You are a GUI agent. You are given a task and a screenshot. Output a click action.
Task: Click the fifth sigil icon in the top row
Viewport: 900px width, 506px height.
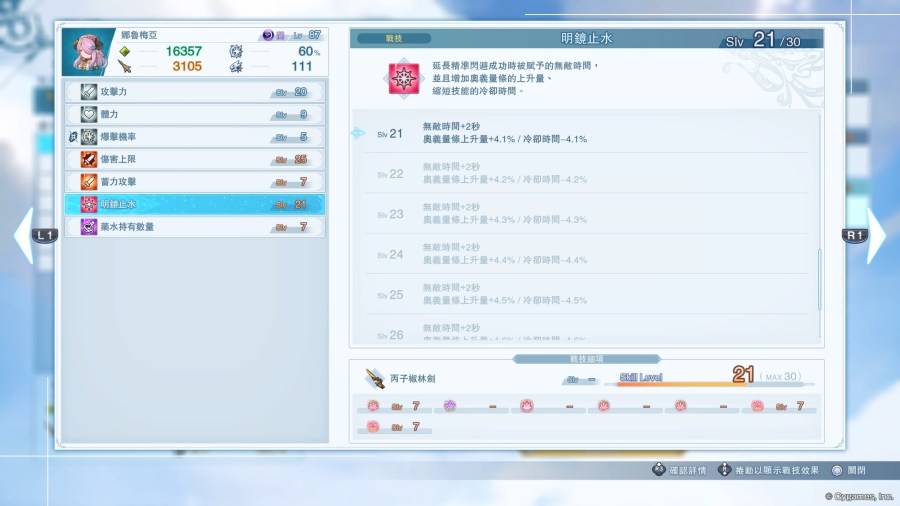click(680, 406)
